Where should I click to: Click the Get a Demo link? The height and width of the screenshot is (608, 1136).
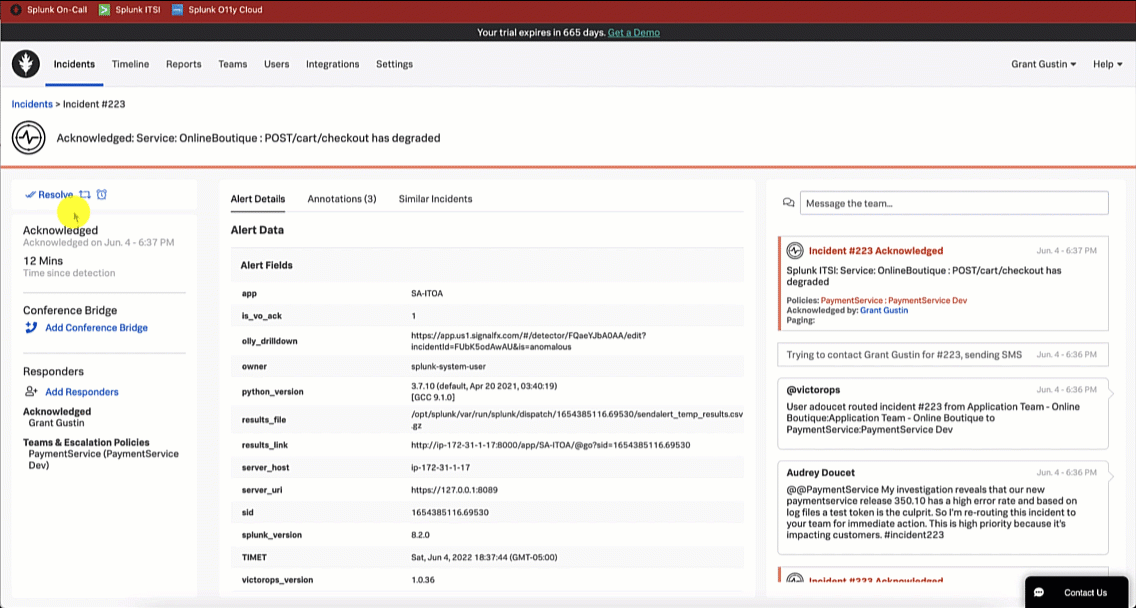634,32
